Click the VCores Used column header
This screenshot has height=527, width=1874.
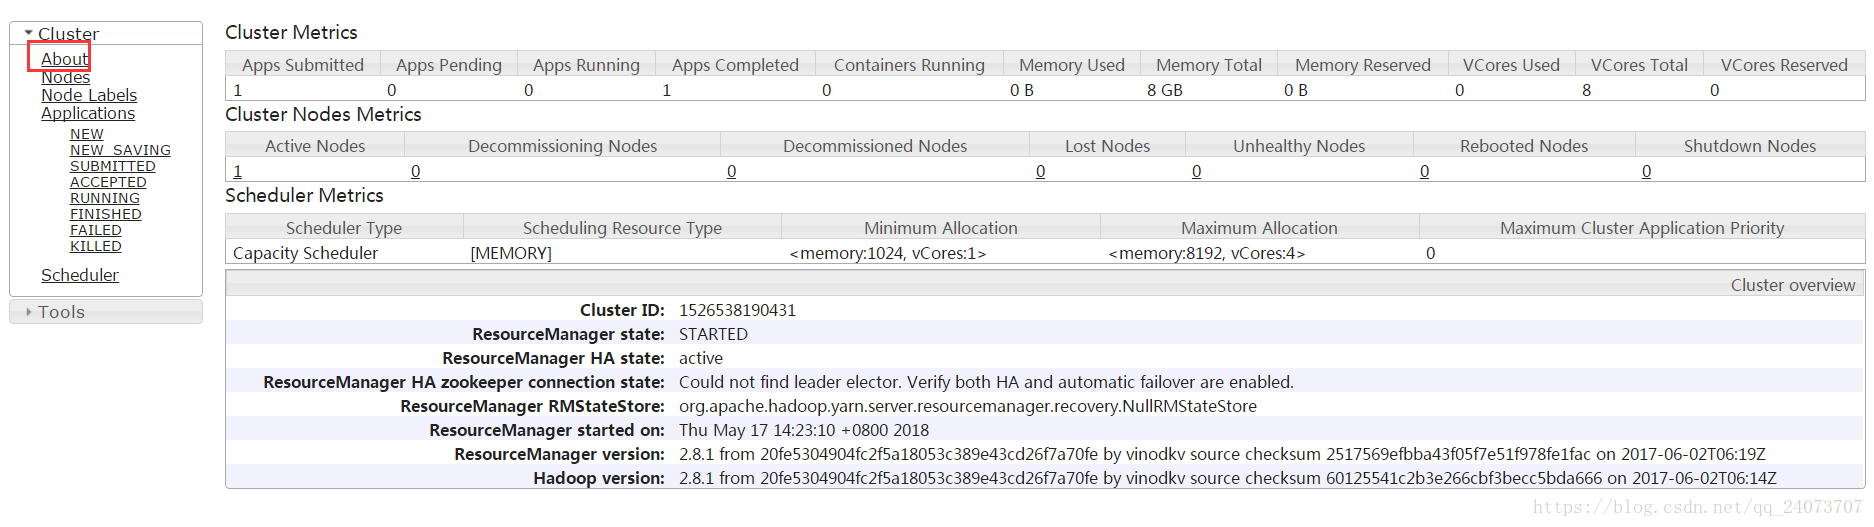pyautogui.click(x=1511, y=64)
